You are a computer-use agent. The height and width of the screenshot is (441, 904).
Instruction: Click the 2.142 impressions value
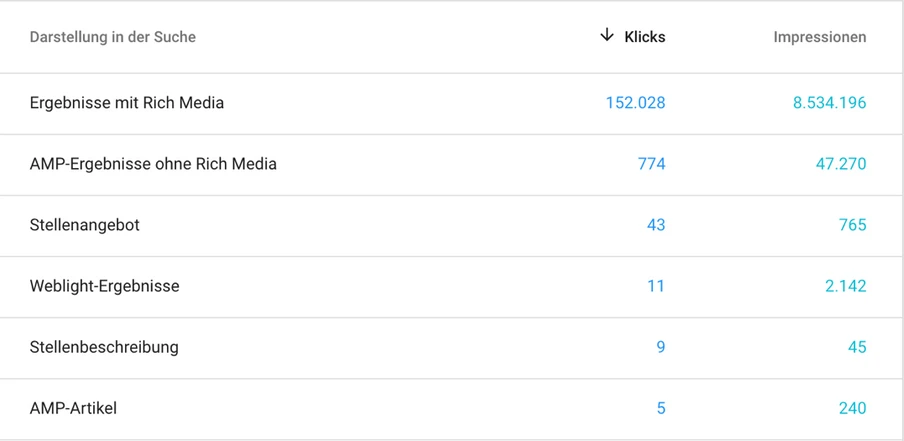coord(845,286)
